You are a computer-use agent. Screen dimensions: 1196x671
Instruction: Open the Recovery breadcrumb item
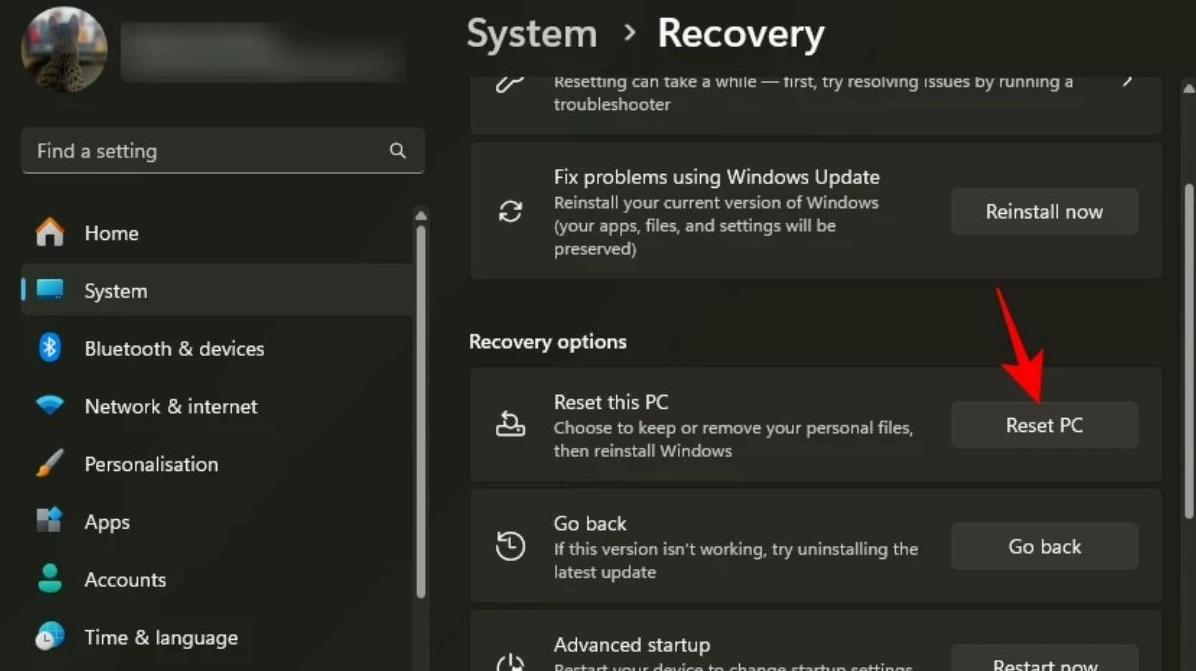740,33
